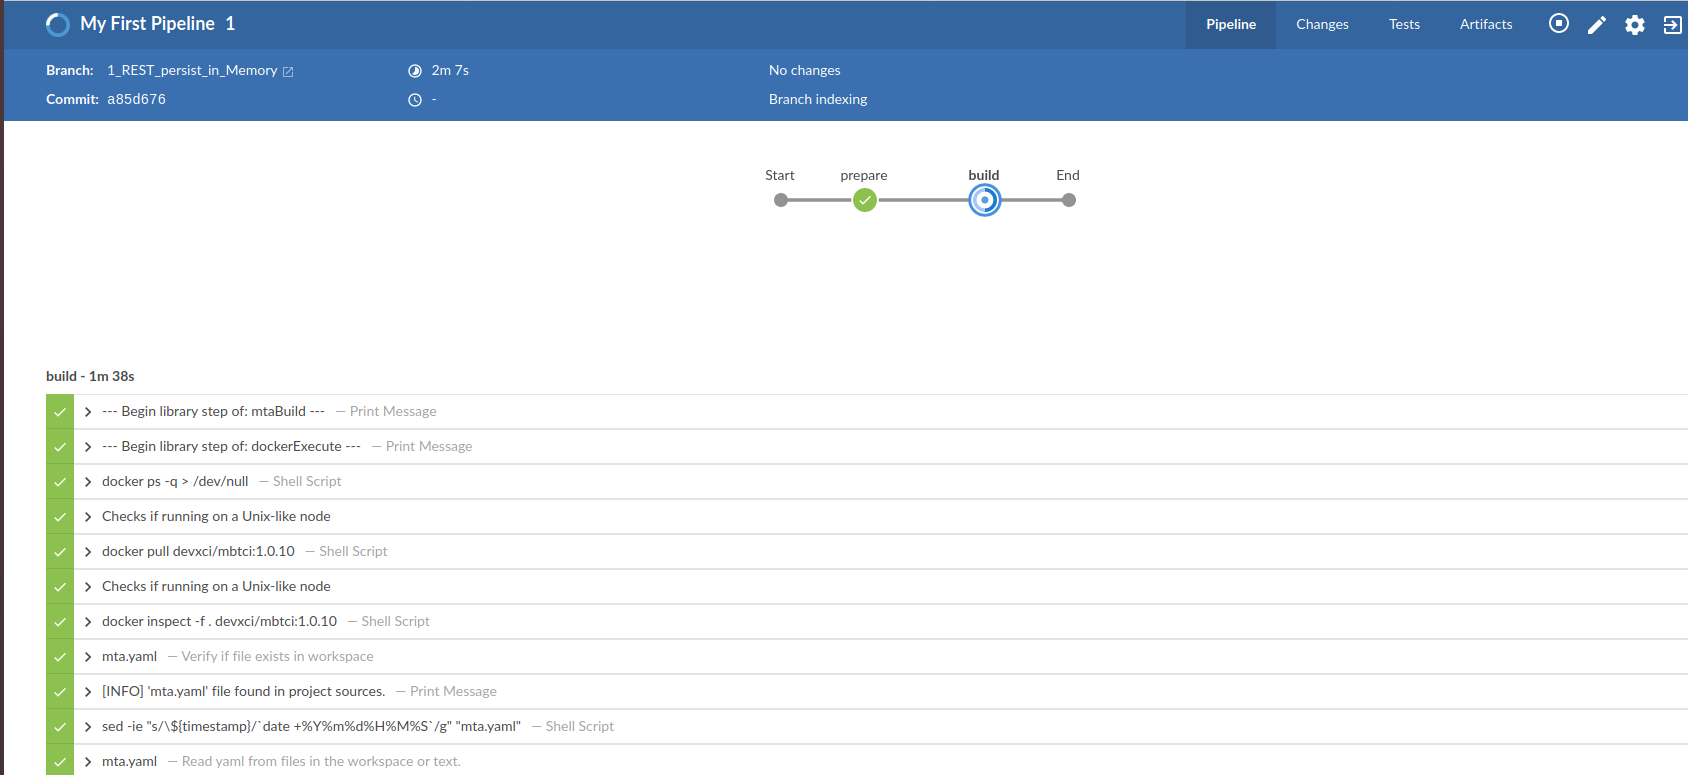The width and height of the screenshot is (1689, 775).
Task: Open the Tests tab
Action: [1404, 25]
